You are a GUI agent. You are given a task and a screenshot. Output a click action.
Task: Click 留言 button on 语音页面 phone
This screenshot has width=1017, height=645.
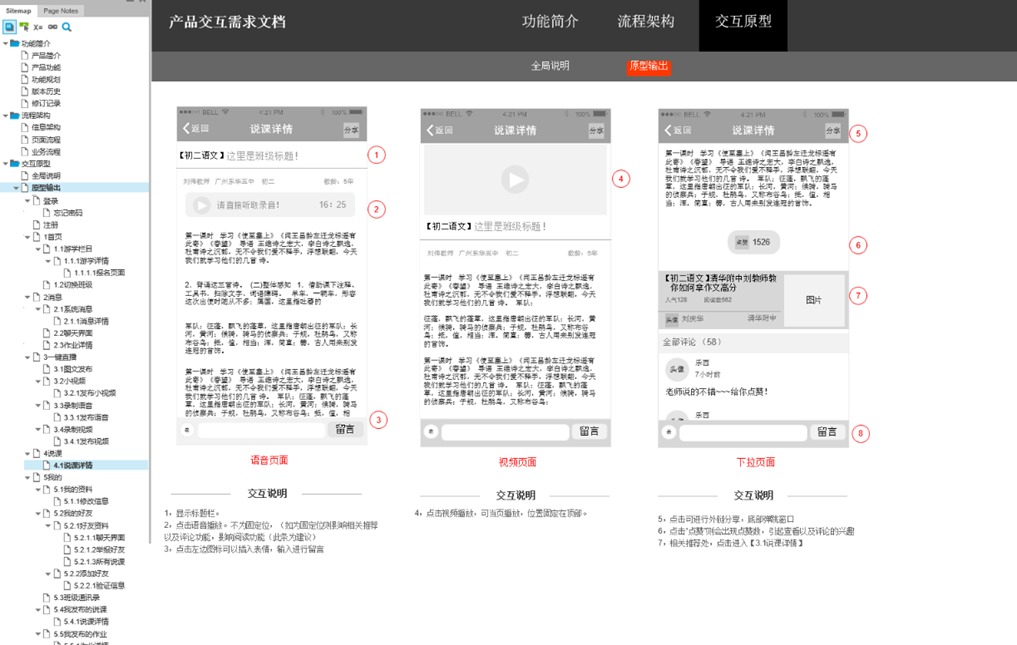[x=345, y=430]
